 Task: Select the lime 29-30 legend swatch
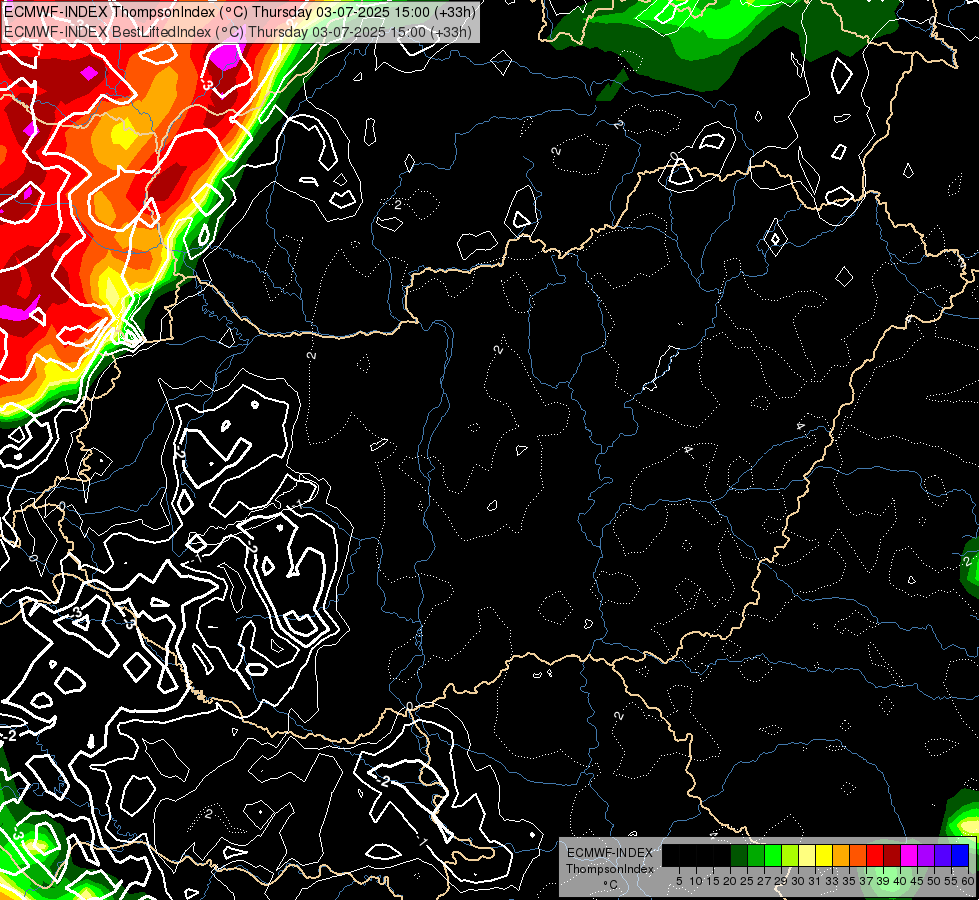coord(790,856)
